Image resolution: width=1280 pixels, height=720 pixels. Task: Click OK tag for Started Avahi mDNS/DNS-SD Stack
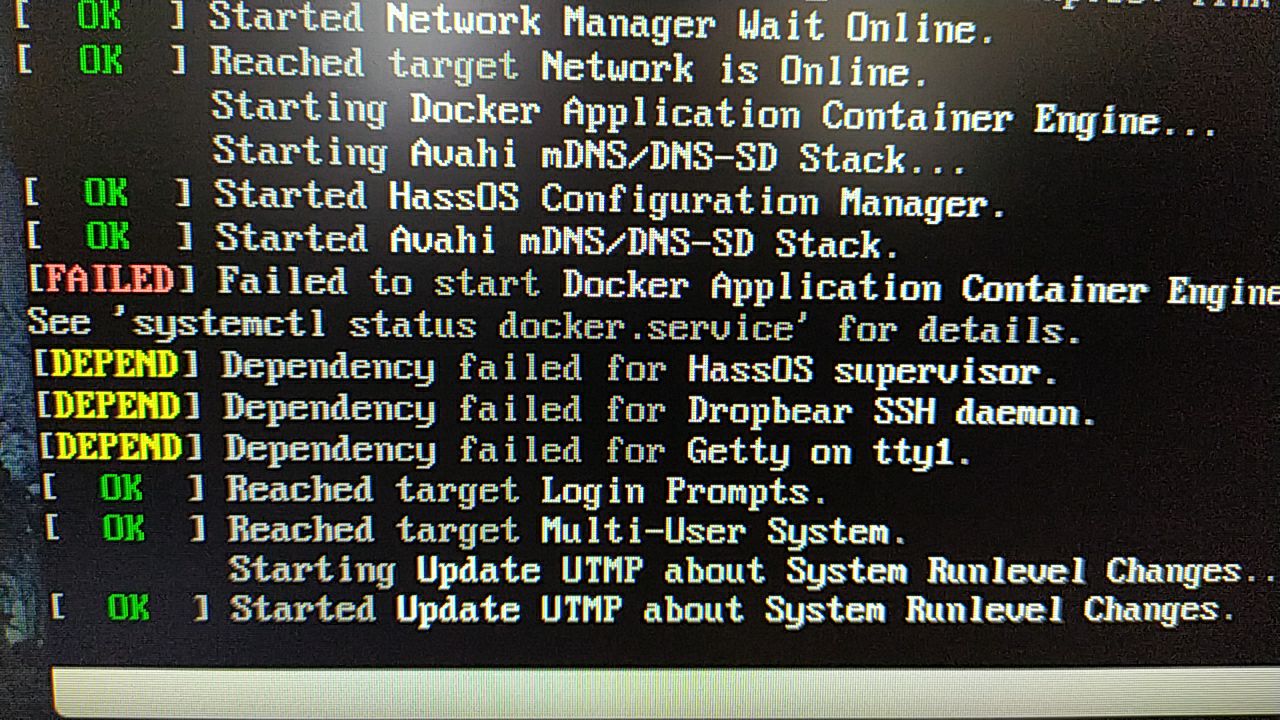108,237
